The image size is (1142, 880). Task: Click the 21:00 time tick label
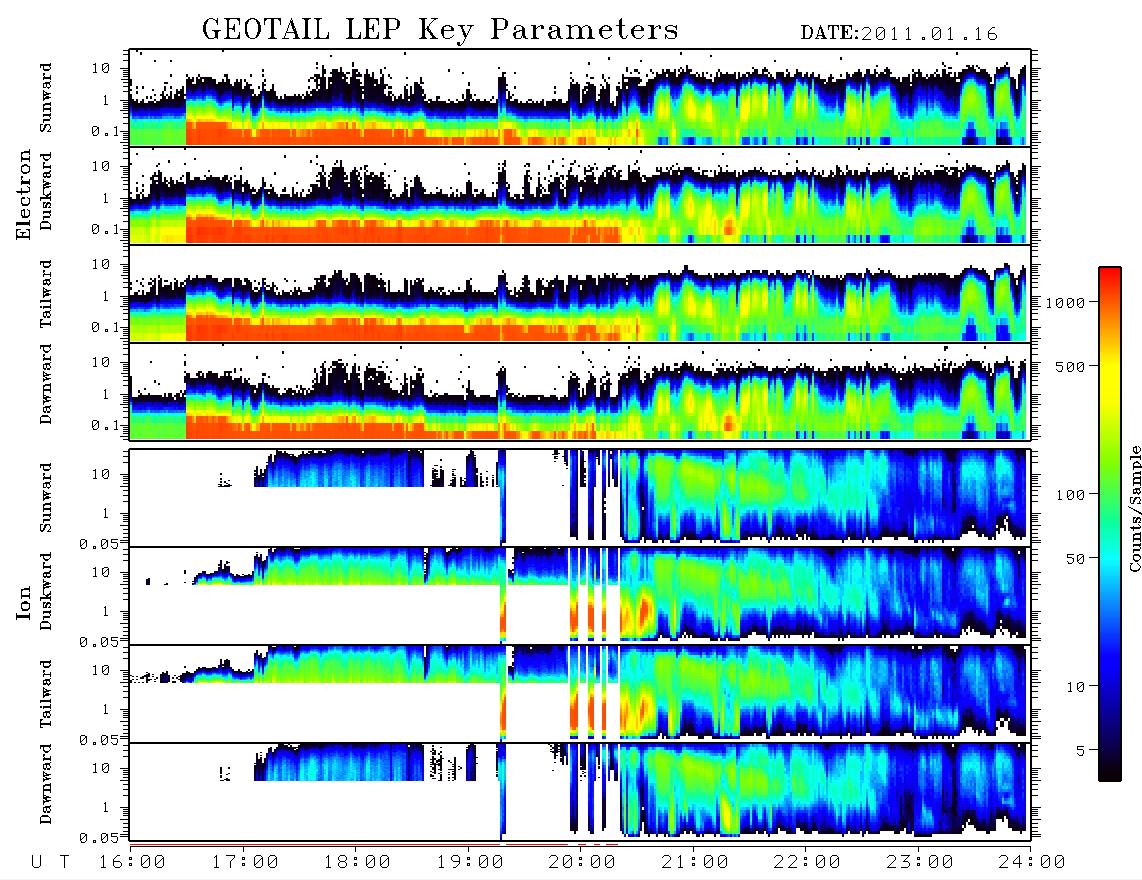(695, 862)
